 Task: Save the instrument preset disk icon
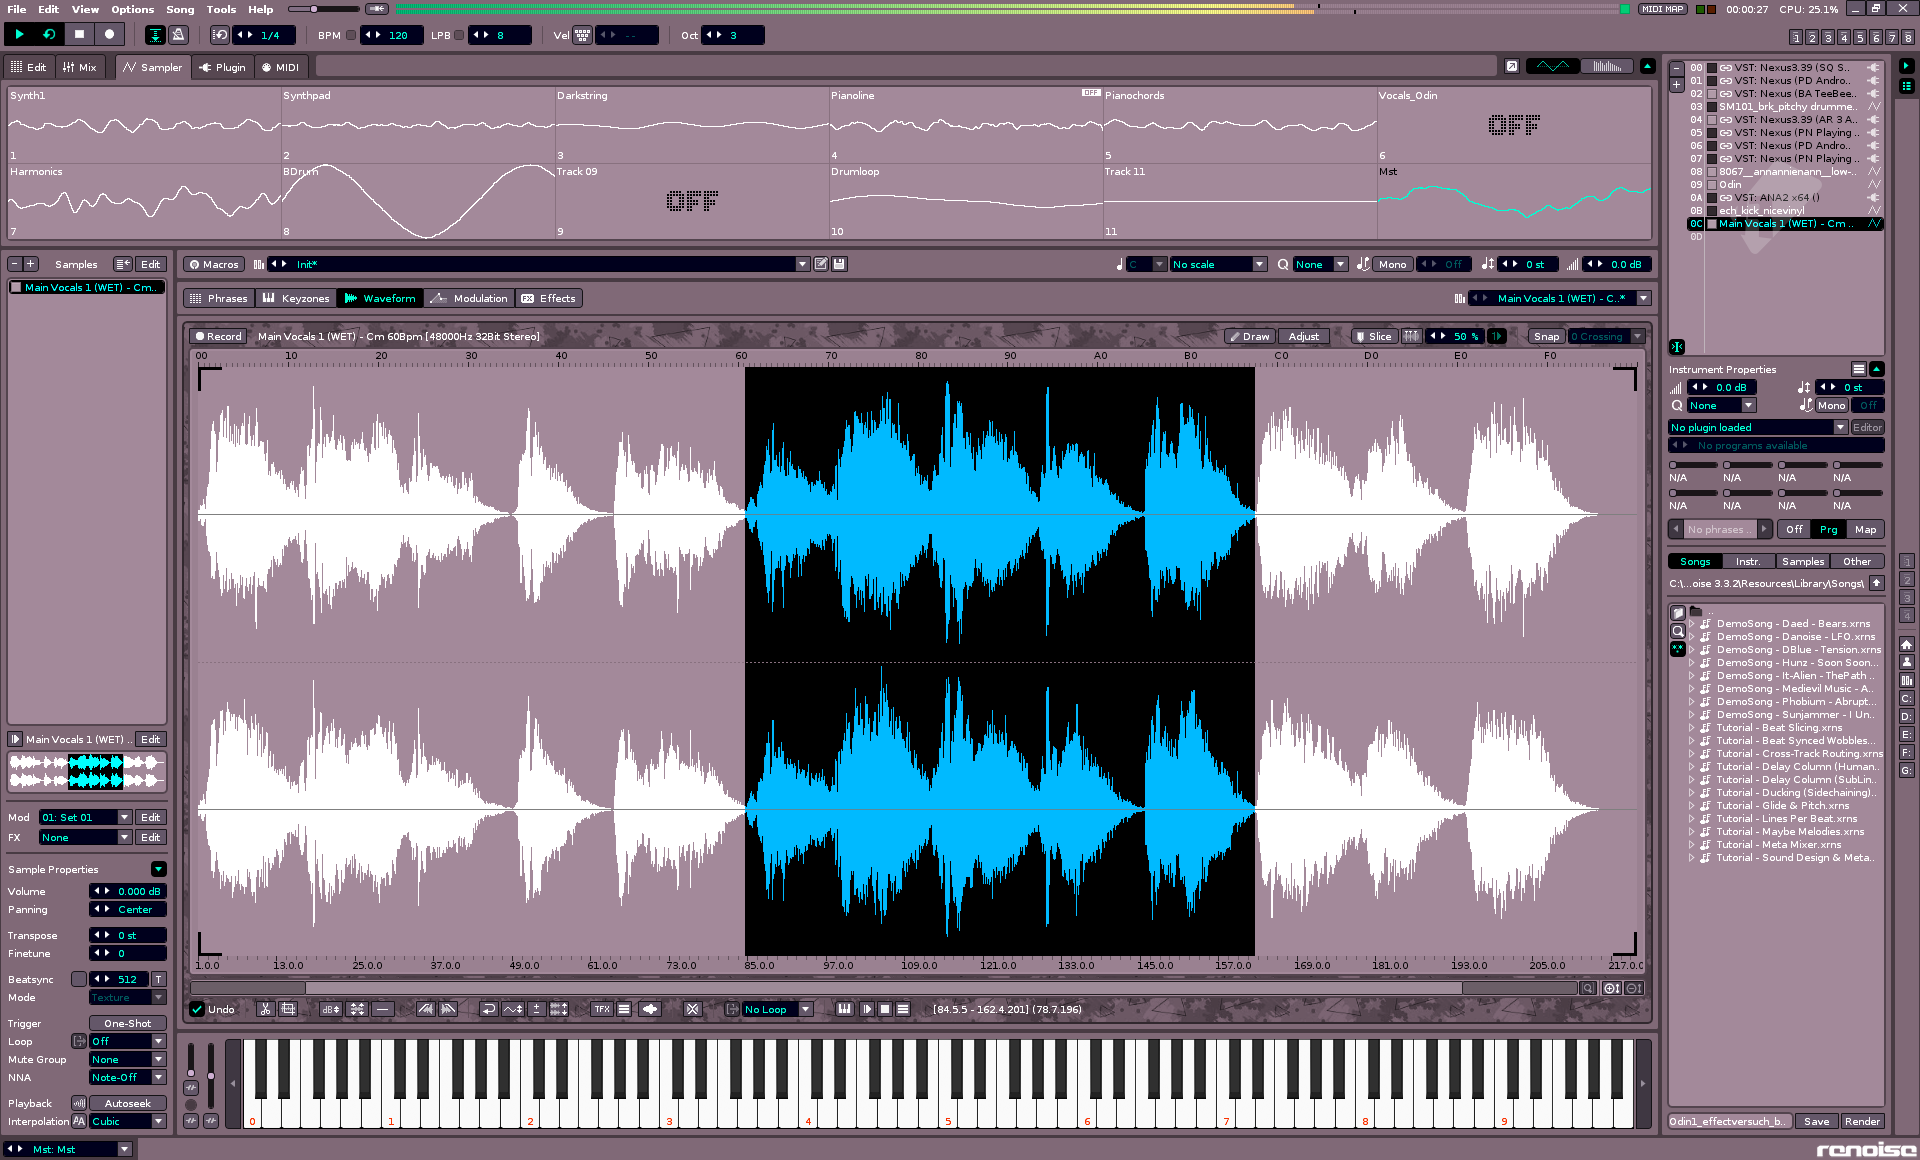839,264
